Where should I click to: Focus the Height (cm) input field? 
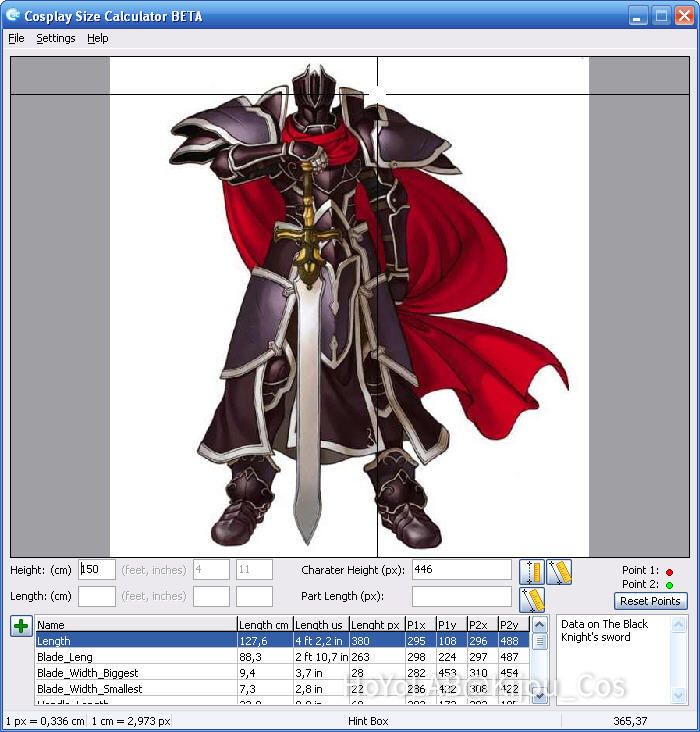[x=97, y=570]
